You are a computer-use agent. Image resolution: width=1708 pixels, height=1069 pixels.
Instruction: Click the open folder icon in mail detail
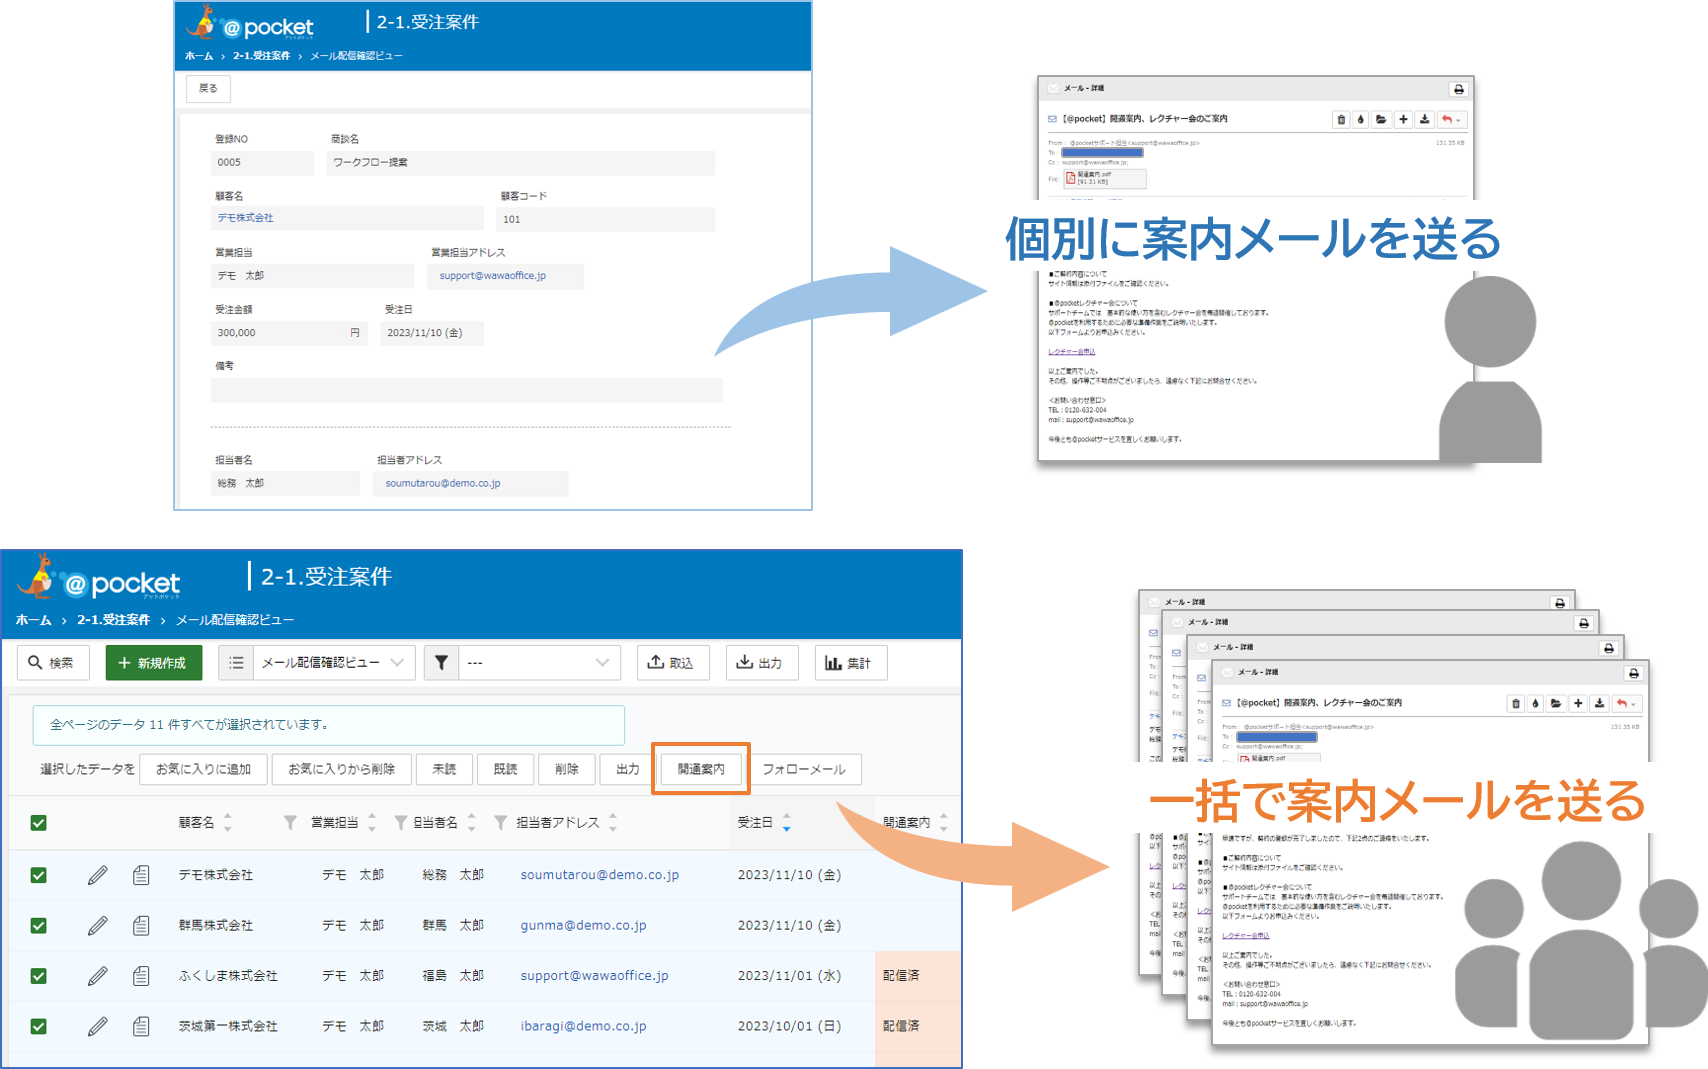(1381, 119)
